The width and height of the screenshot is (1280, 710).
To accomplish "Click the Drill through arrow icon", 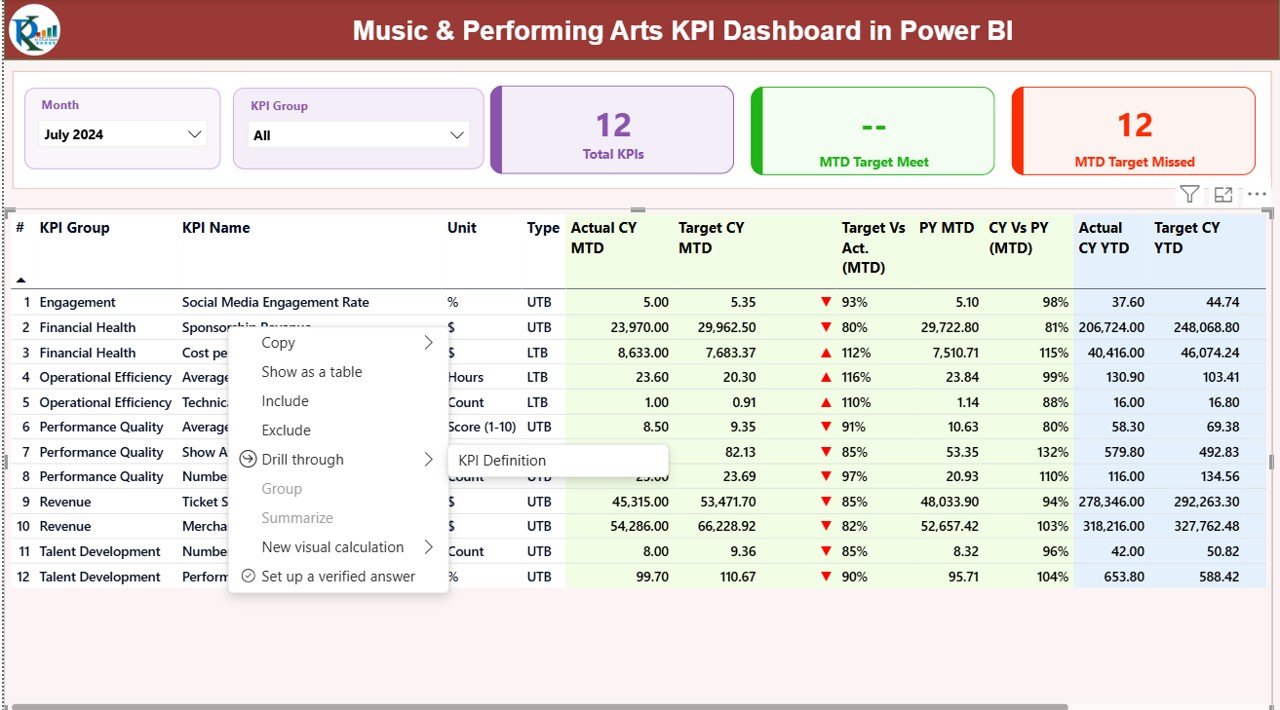I will click(429, 459).
